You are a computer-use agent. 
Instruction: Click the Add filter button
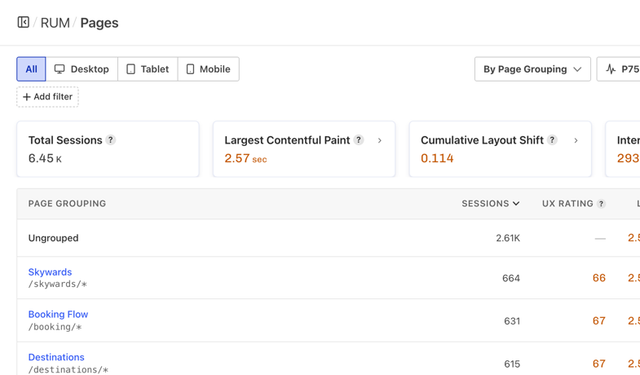point(47,97)
